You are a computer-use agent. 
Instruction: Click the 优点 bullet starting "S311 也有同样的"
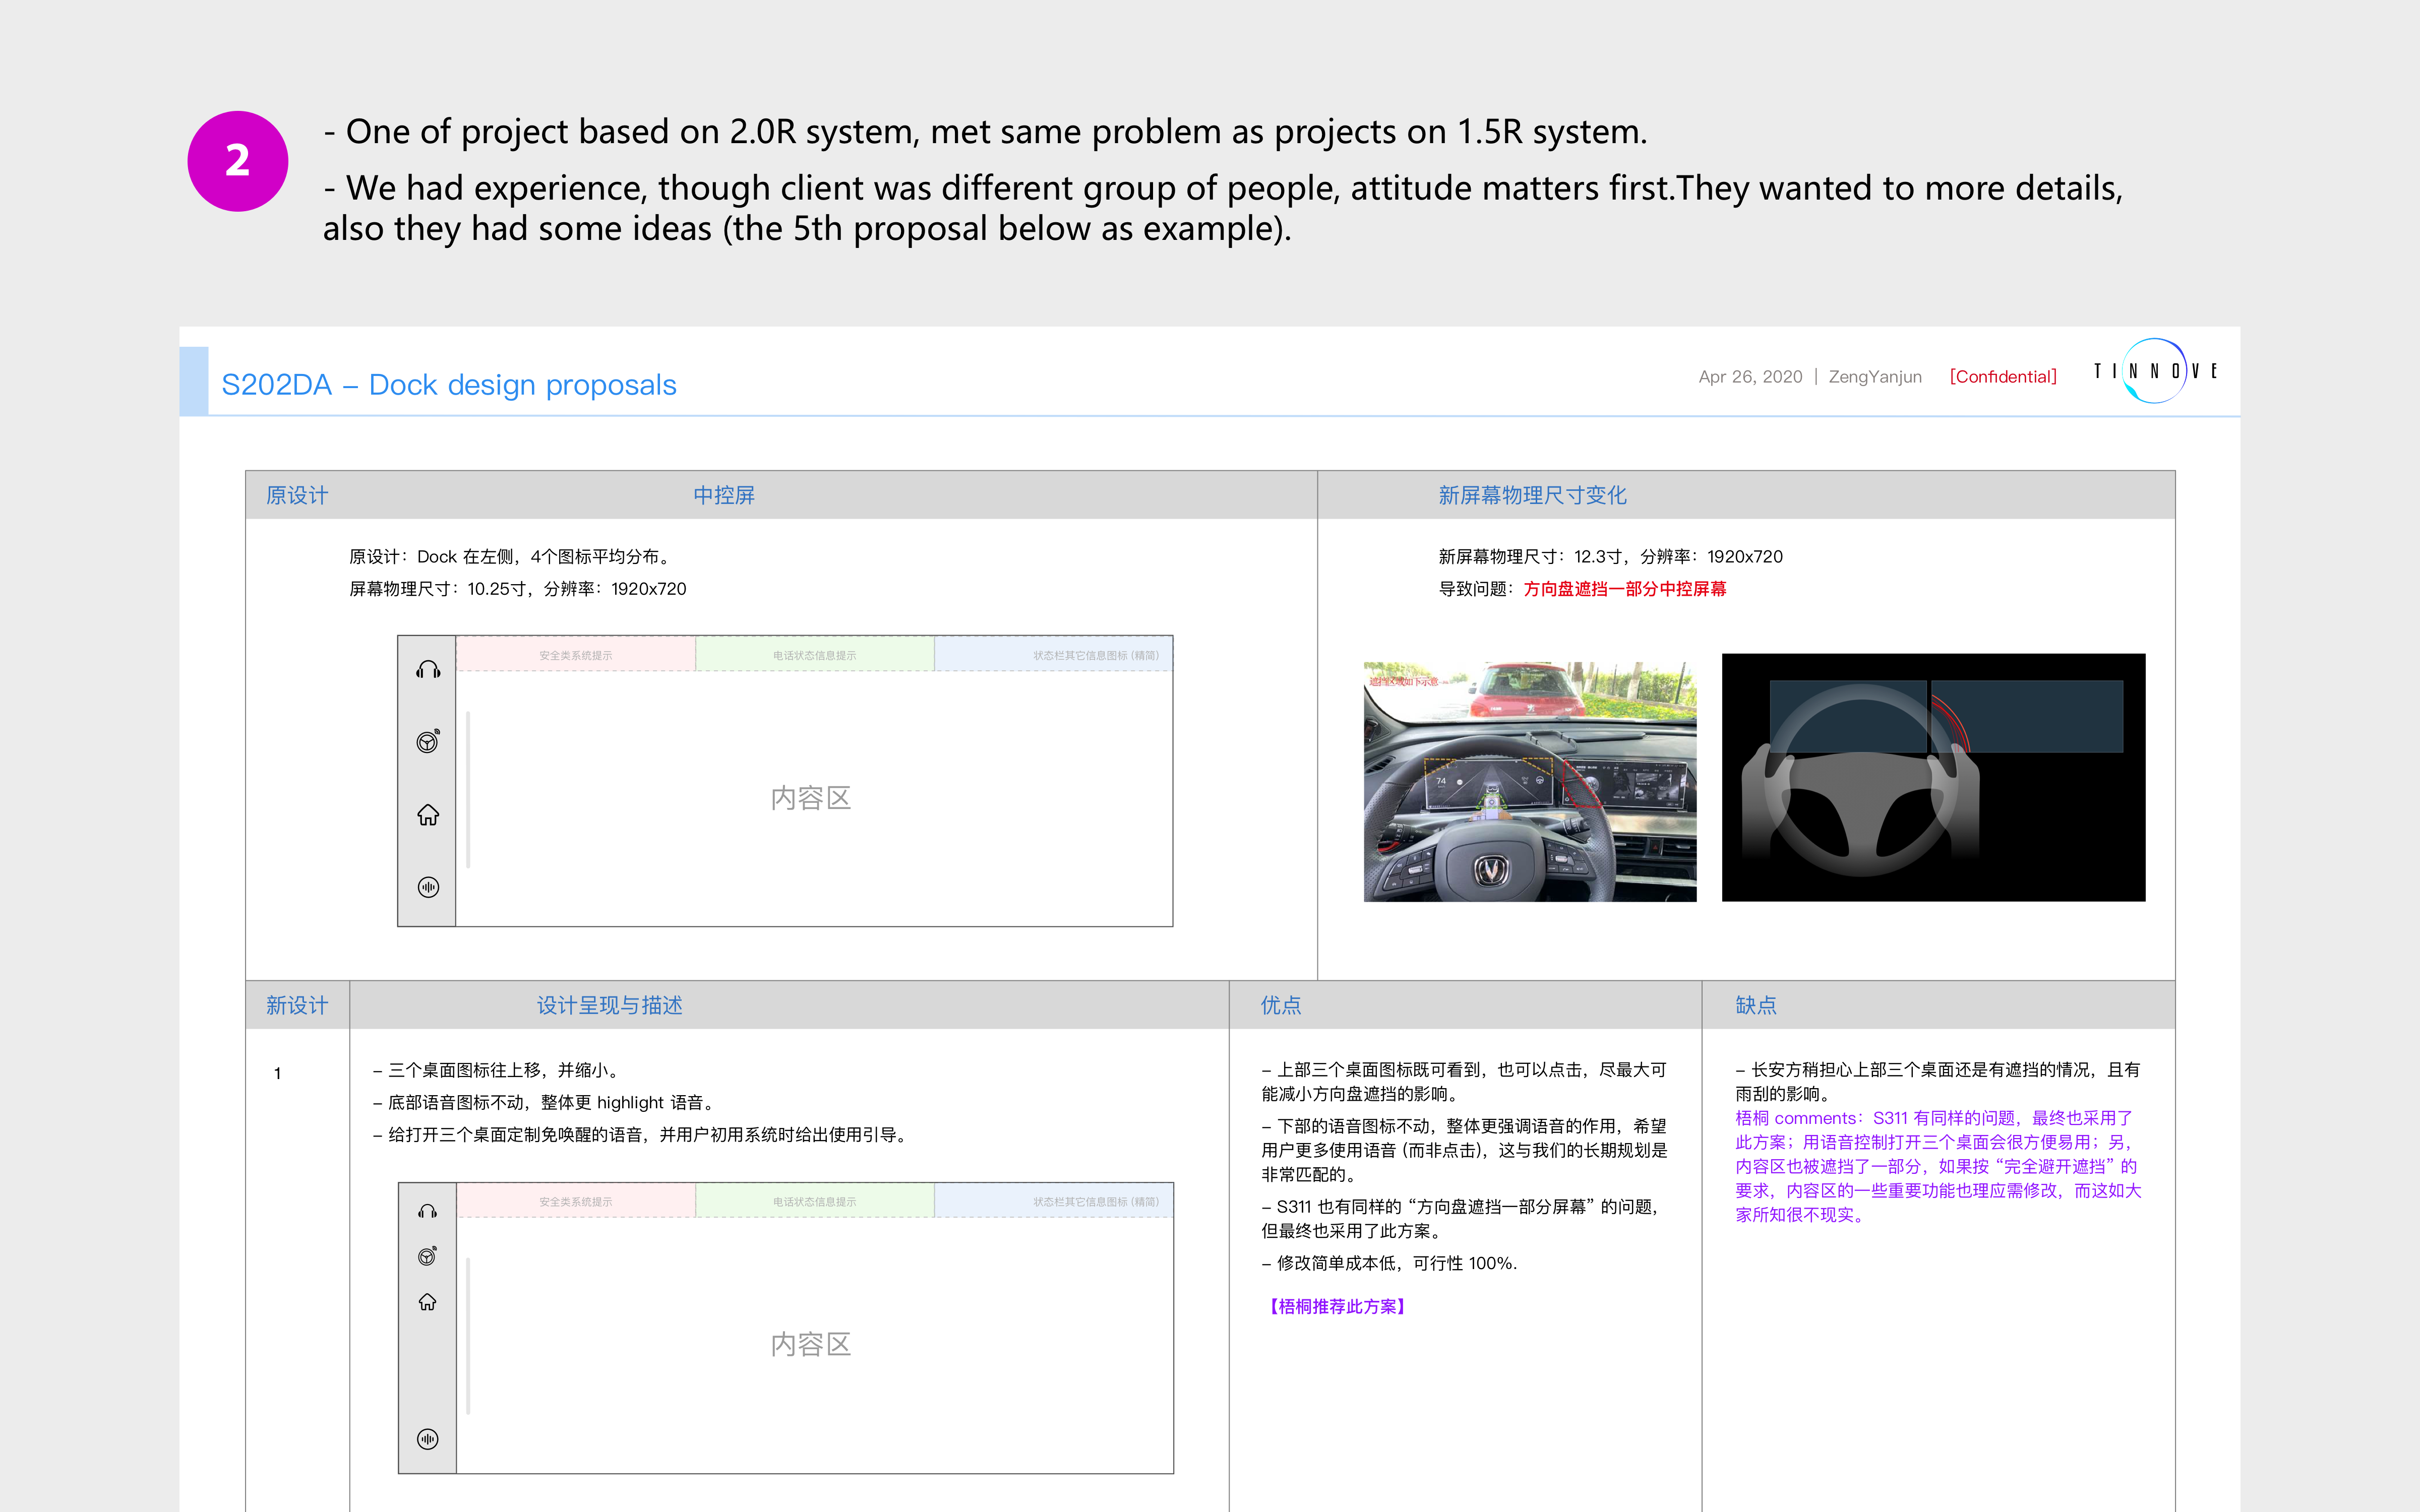[x=1462, y=1219]
